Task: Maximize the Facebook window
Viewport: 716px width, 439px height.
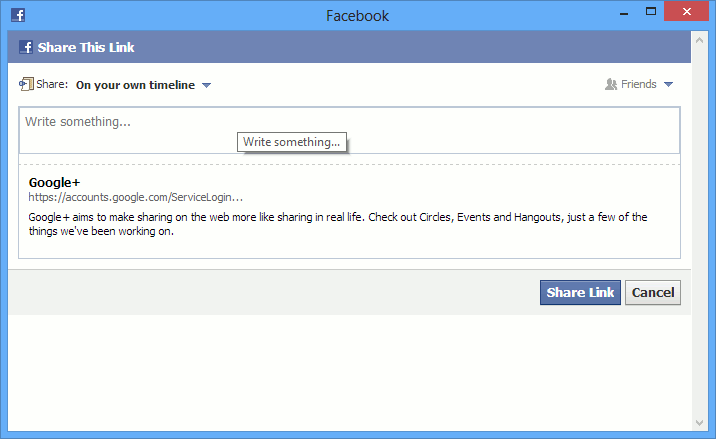Action: pyautogui.click(x=651, y=11)
